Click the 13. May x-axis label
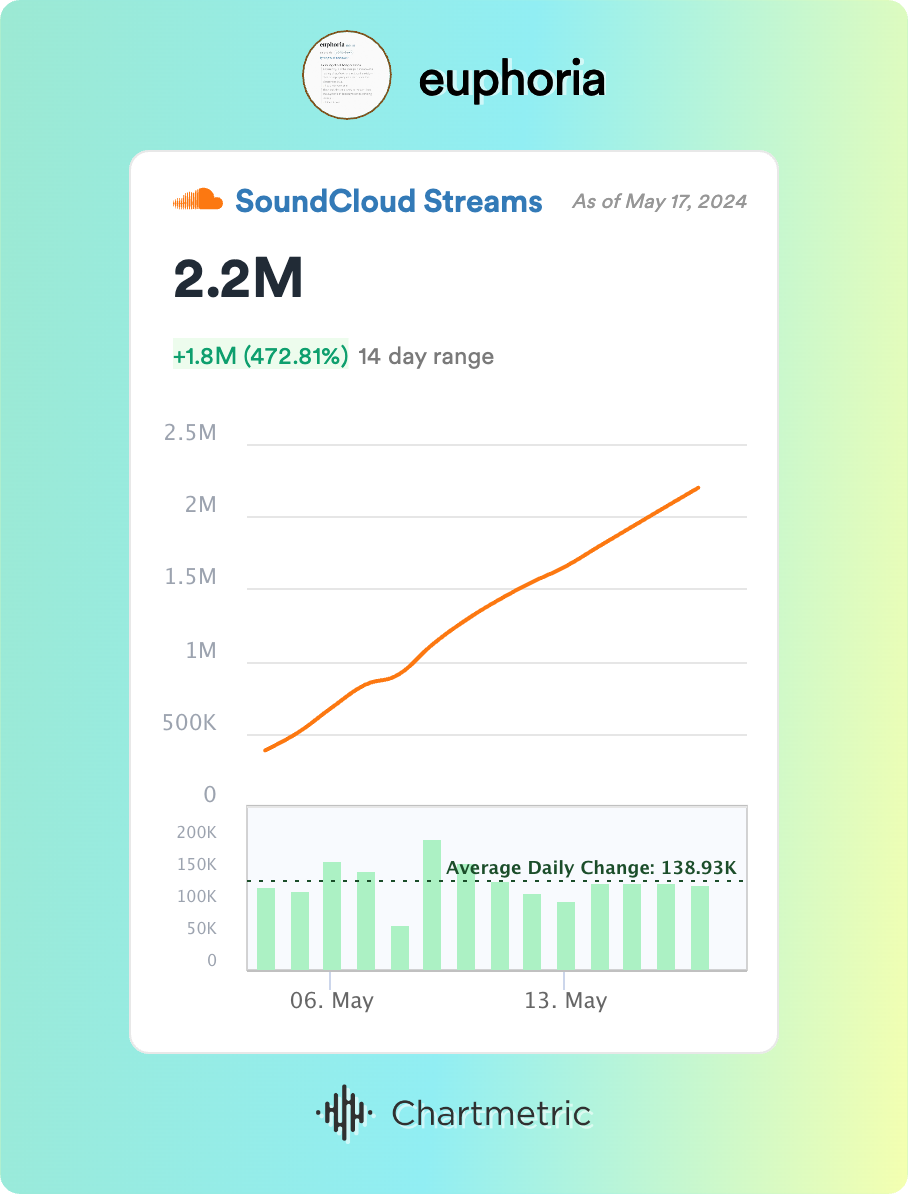Image resolution: width=908 pixels, height=1194 pixels. pyautogui.click(x=565, y=1000)
